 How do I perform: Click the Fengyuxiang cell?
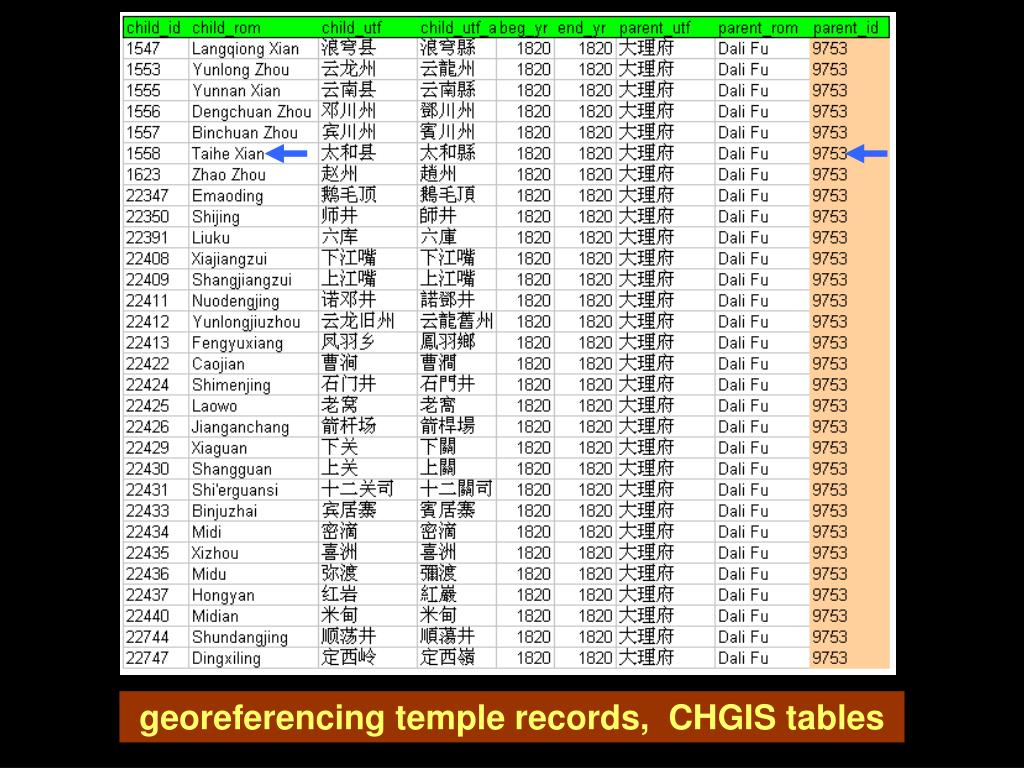click(x=253, y=343)
